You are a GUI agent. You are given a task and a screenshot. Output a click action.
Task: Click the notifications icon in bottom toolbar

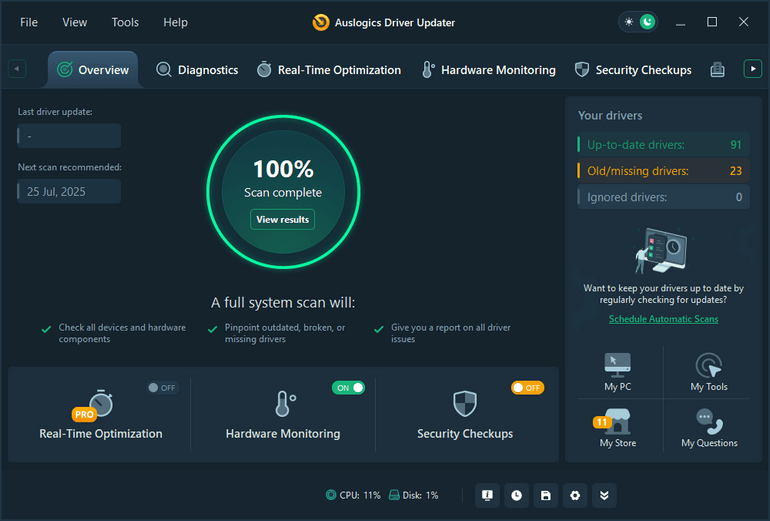pos(487,495)
